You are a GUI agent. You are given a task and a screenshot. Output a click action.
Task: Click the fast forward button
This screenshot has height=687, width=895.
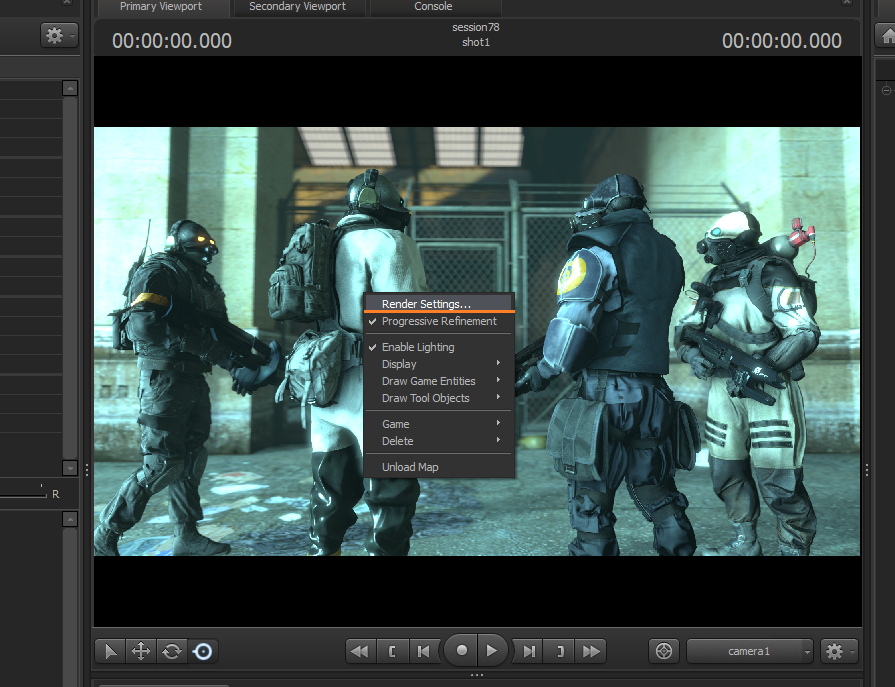click(591, 651)
